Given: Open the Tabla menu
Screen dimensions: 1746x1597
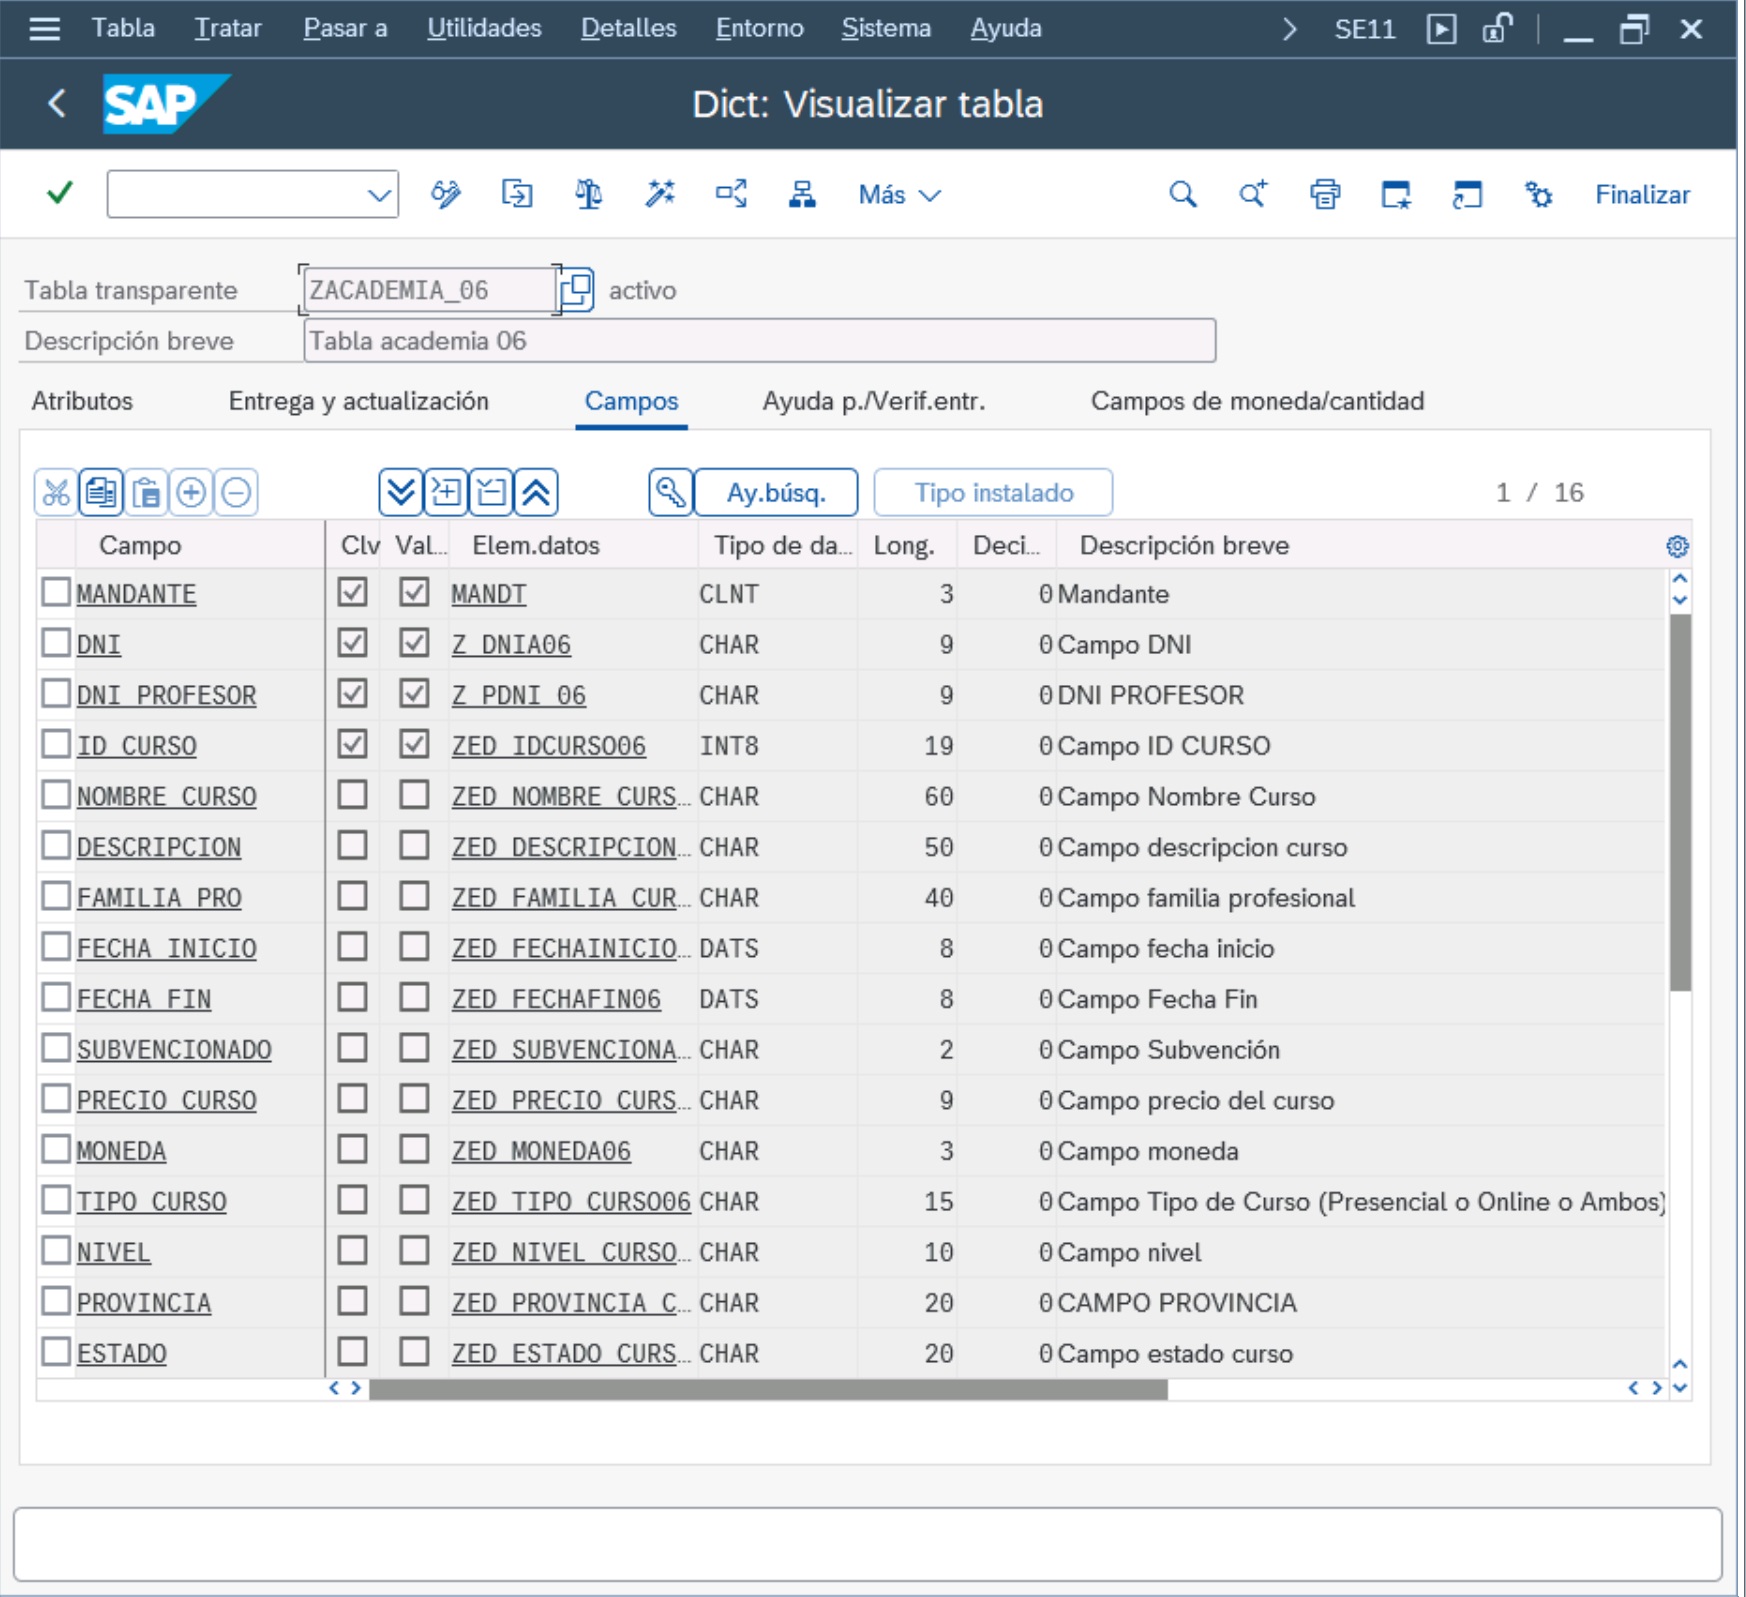Looking at the screenshot, I should point(123,28).
